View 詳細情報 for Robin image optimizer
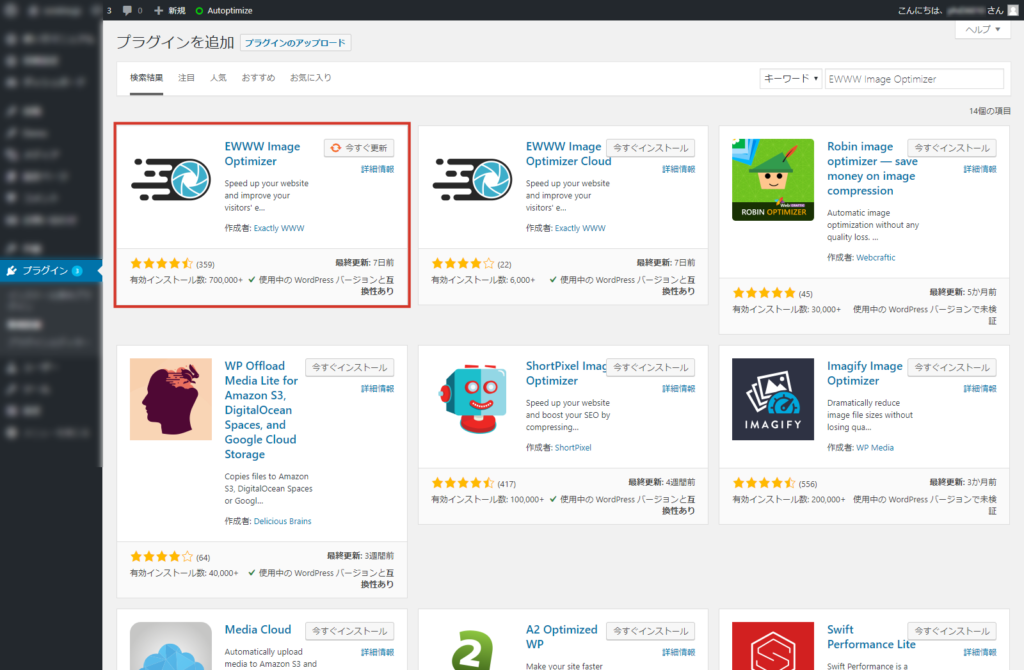 980,169
